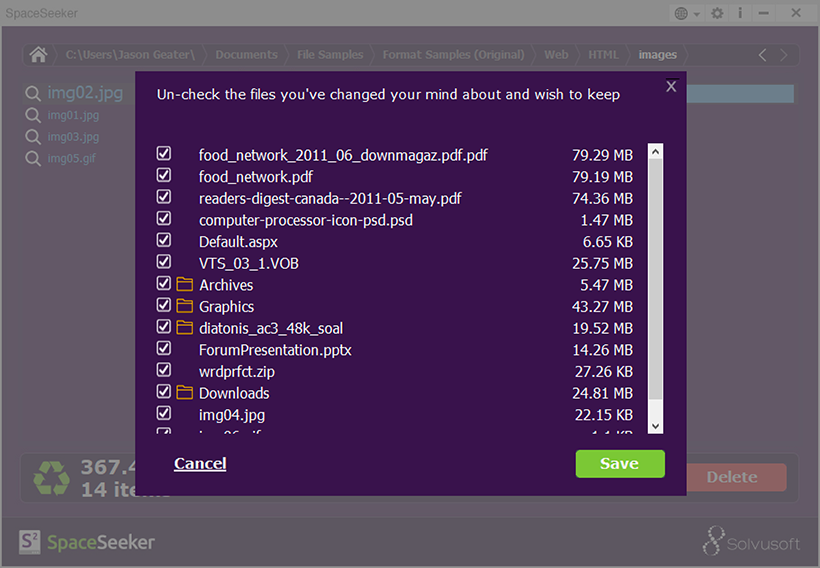
Task: Click the wrdprfct.zip file name
Action: tap(236, 371)
